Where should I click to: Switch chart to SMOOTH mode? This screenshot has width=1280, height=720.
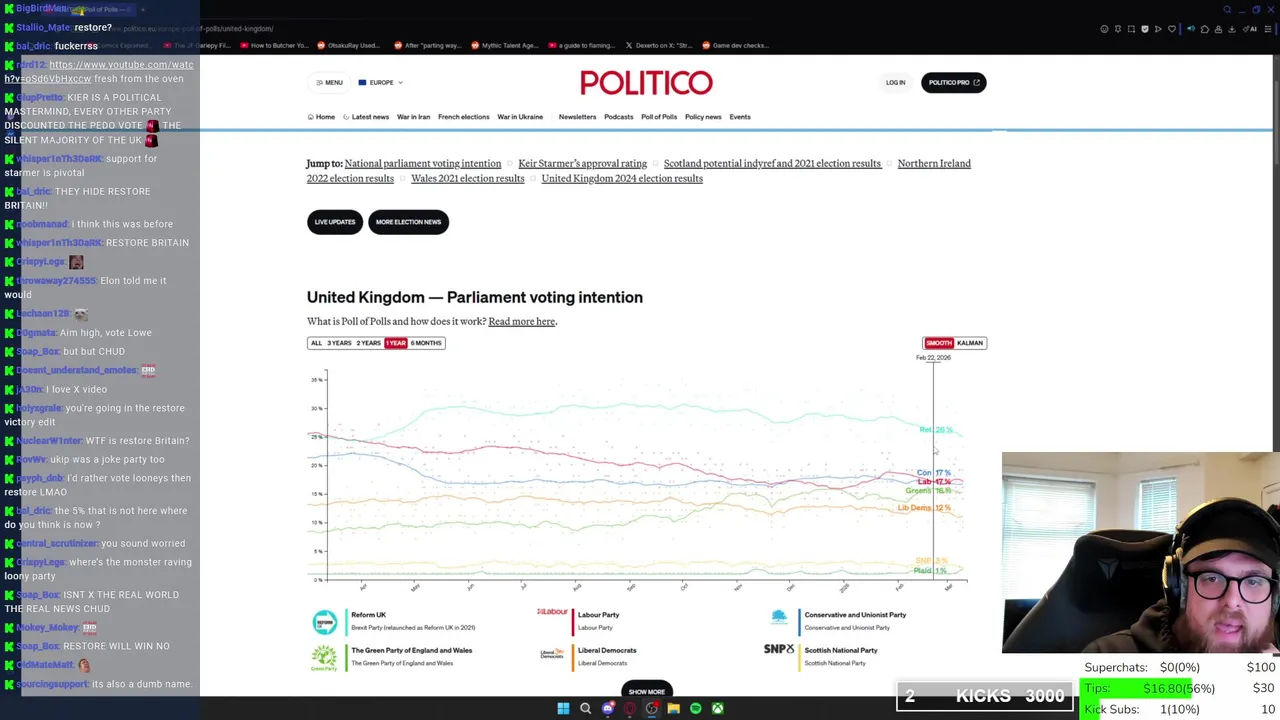(939, 343)
